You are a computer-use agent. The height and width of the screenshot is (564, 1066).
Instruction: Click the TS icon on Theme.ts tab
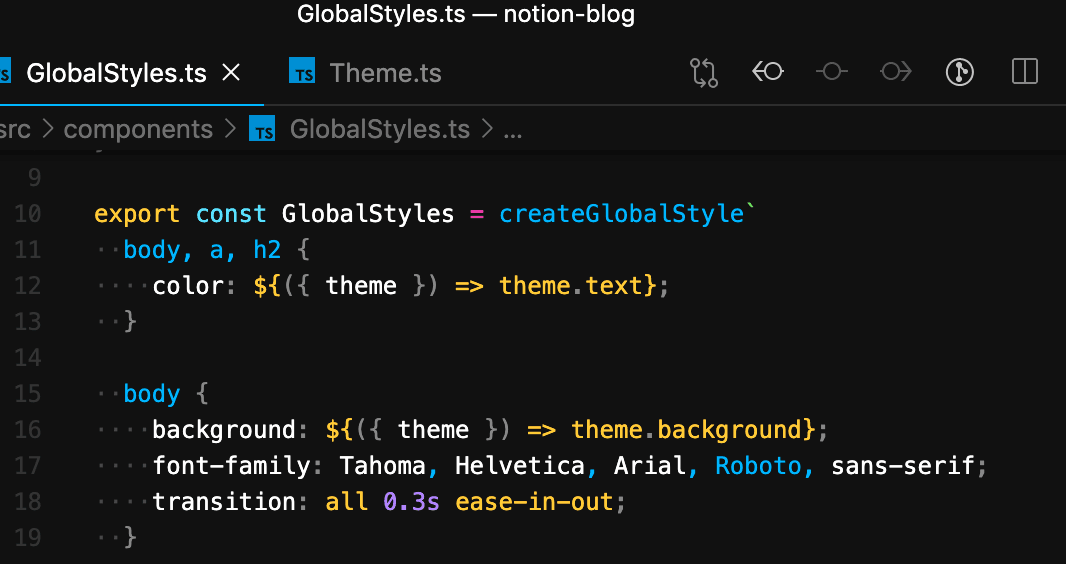coord(302,71)
